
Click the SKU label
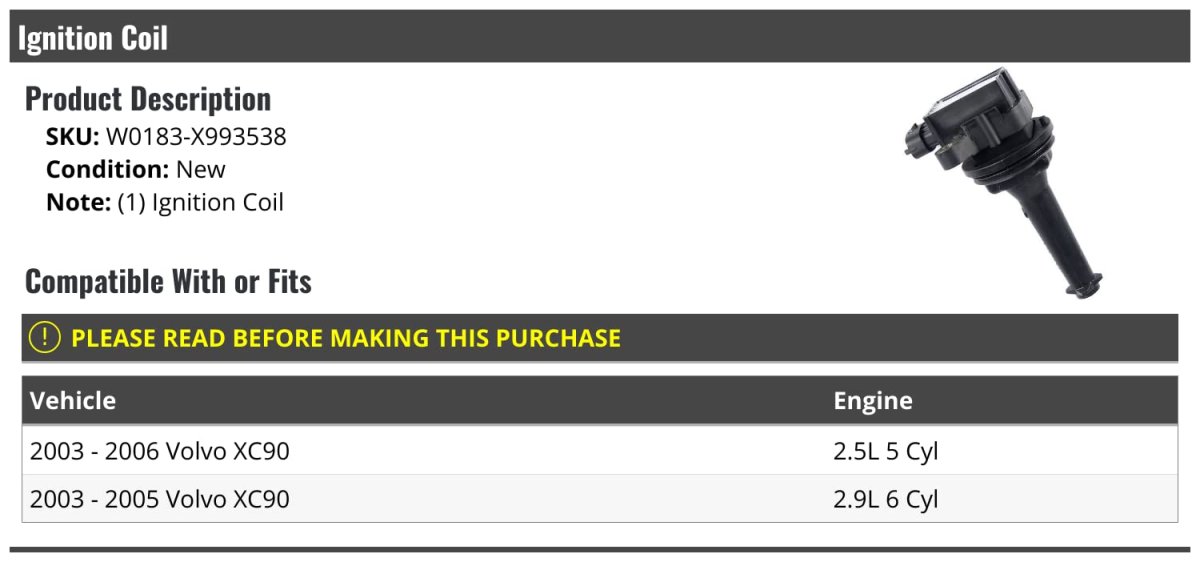point(72,136)
